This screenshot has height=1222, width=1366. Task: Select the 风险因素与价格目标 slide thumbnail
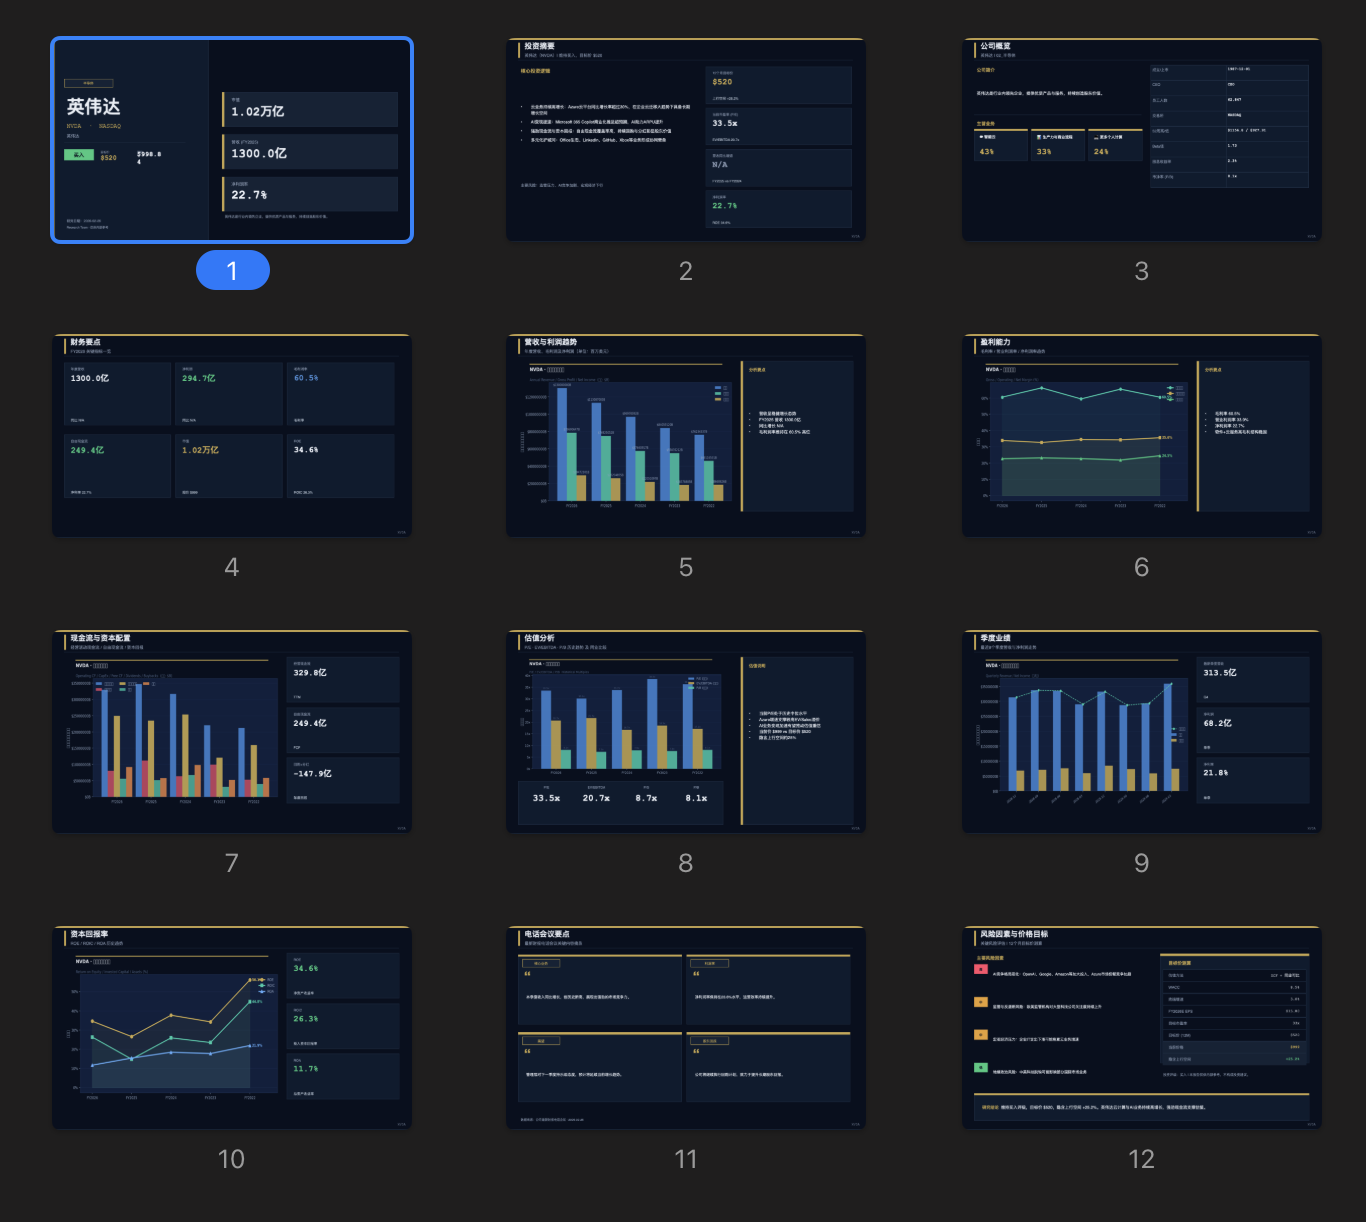(1141, 1028)
